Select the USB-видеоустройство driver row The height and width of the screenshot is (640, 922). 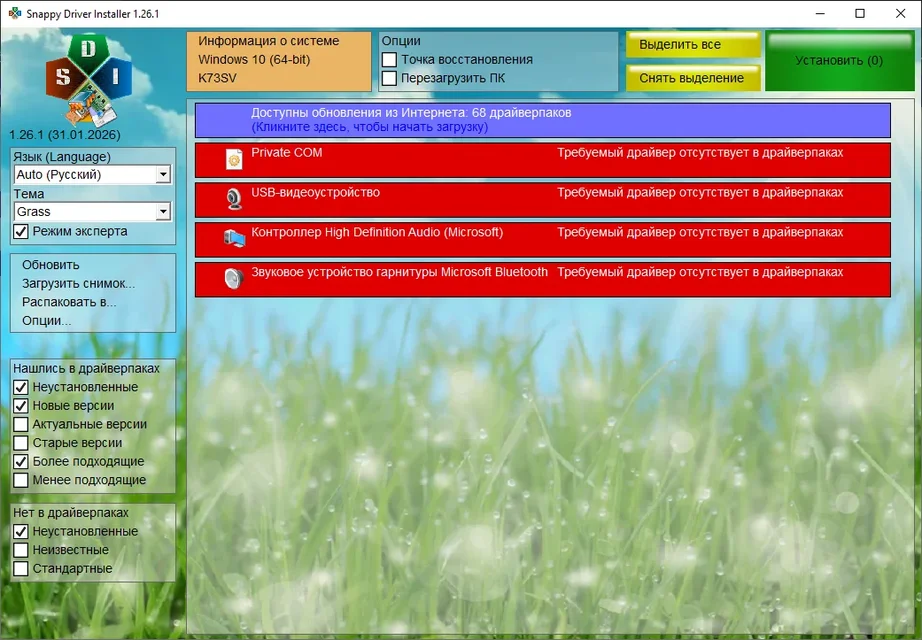(543, 199)
